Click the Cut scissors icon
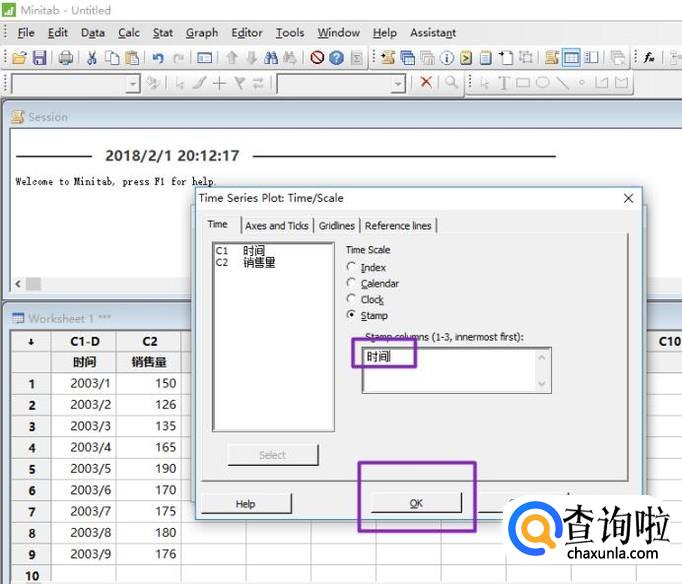 click(92, 58)
